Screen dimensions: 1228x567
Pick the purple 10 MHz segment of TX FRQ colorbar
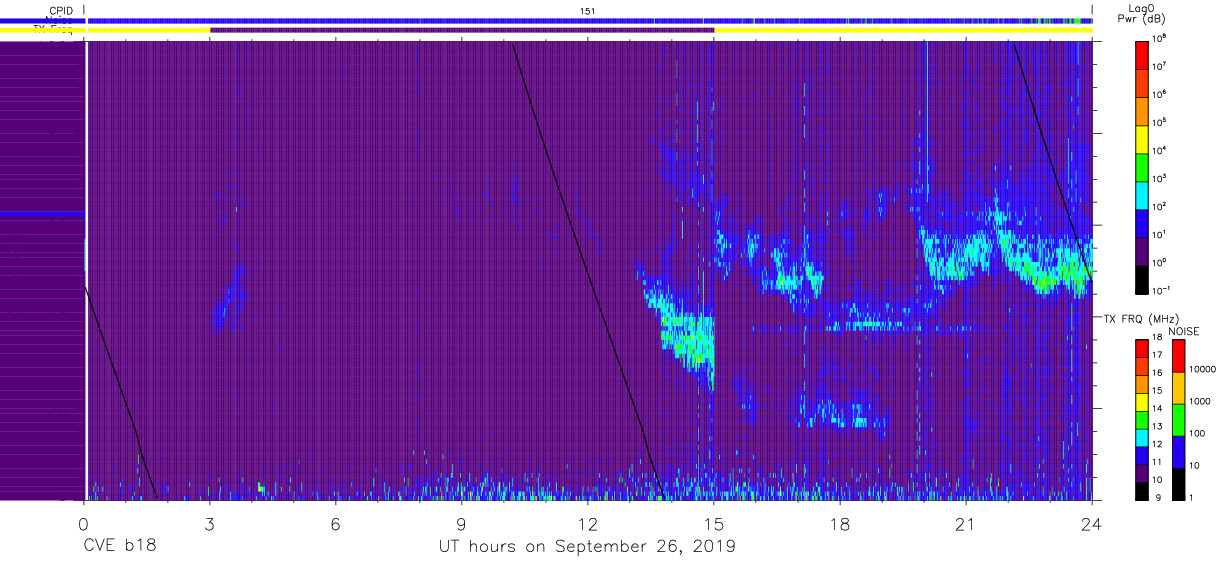[x=1142, y=472]
